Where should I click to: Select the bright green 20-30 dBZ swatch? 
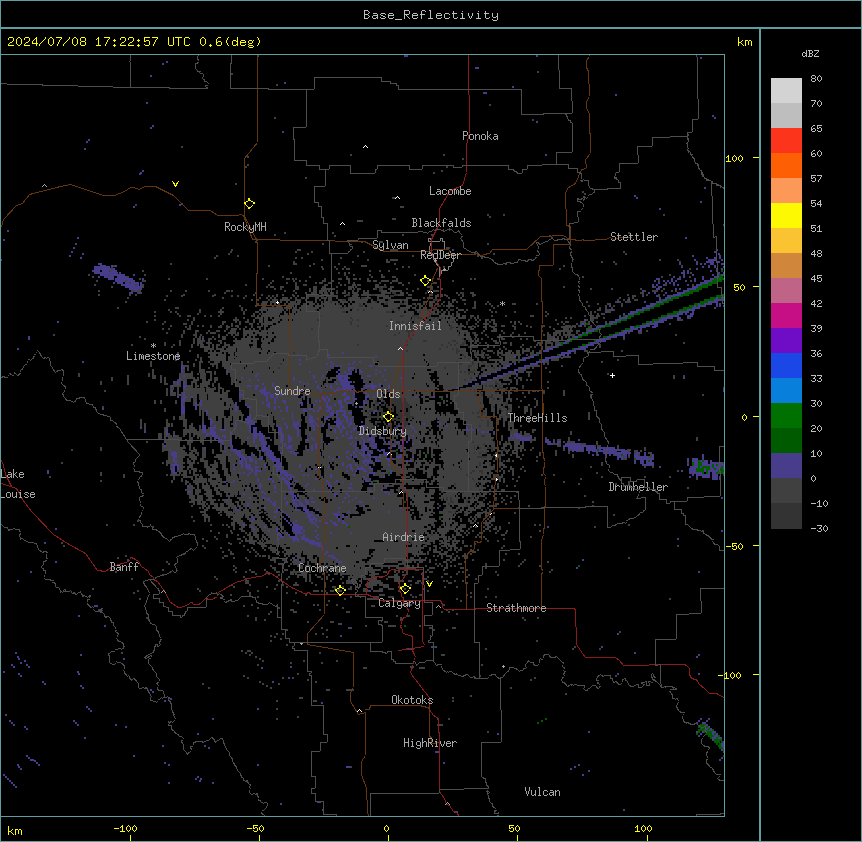pyautogui.click(x=786, y=416)
